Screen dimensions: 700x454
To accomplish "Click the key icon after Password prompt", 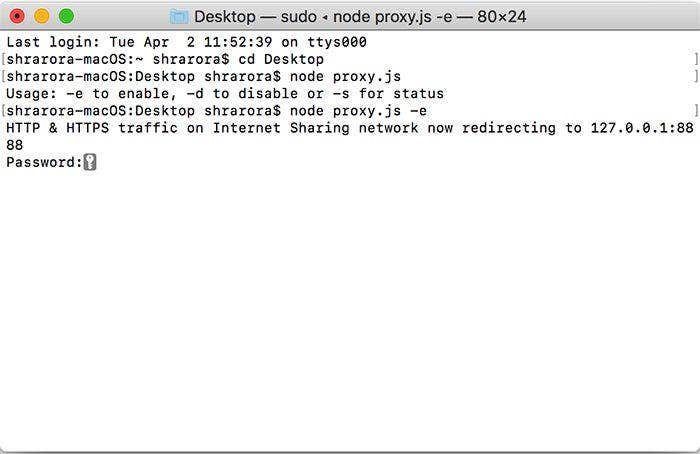I will tap(90, 162).
